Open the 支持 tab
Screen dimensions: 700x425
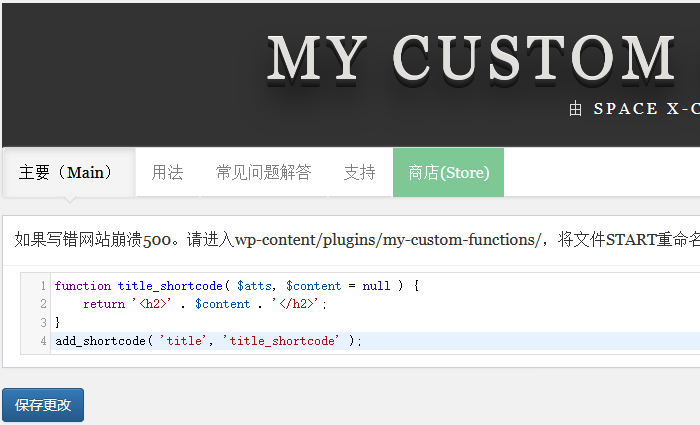(x=360, y=172)
